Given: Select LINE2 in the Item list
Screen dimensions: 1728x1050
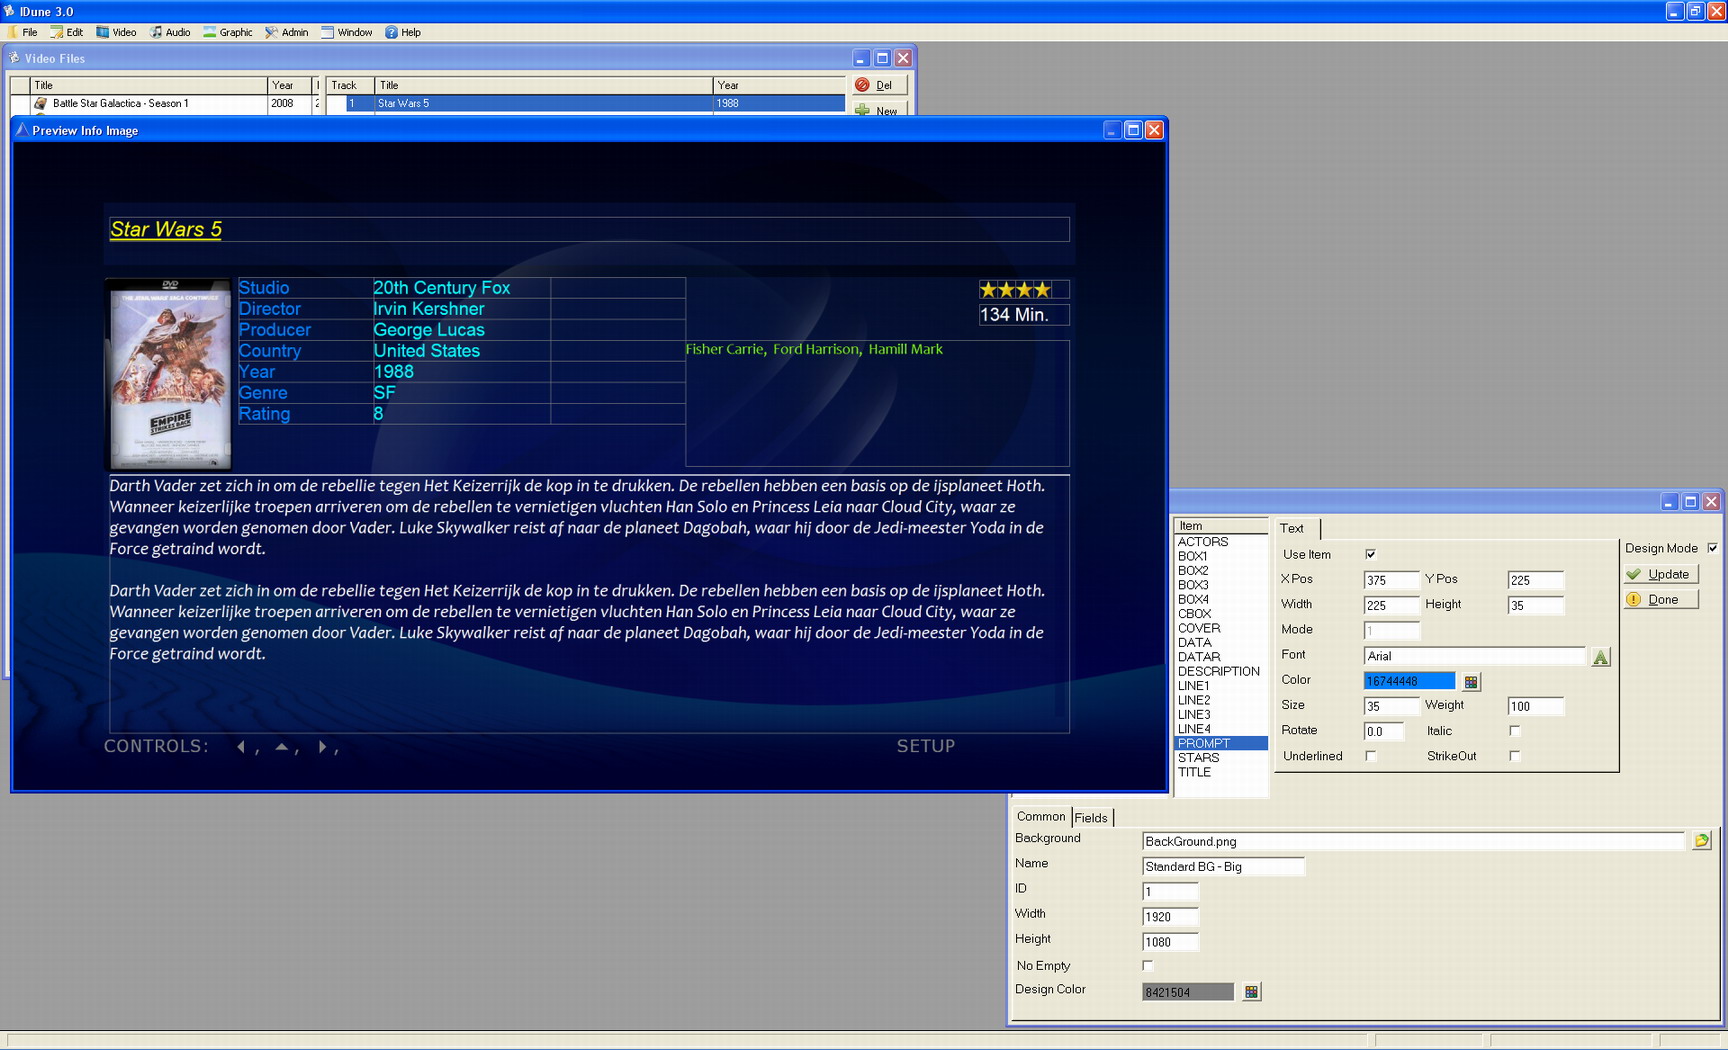Looking at the screenshot, I should pos(1221,700).
